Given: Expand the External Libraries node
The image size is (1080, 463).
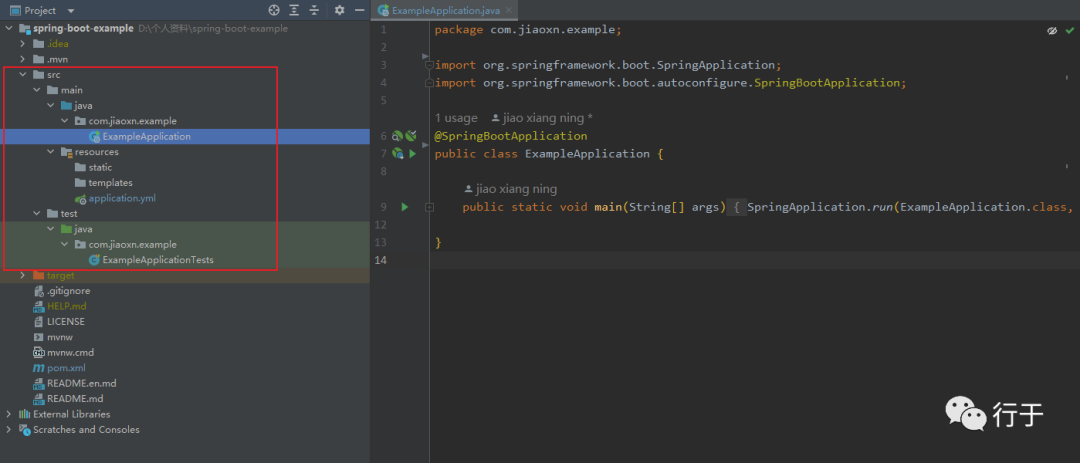Looking at the screenshot, I should point(10,414).
